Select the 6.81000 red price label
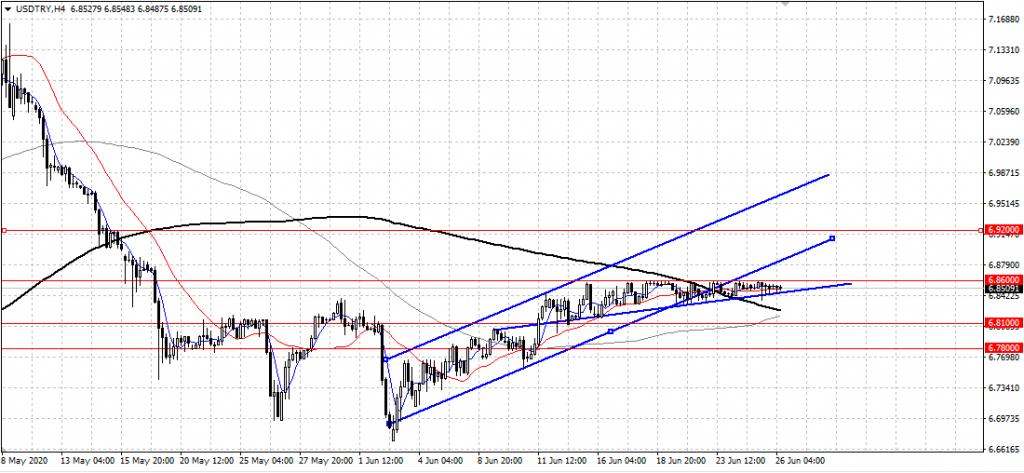The height and width of the screenshot is (473, 1024). pyautogui.click(x=1002, y=323)
